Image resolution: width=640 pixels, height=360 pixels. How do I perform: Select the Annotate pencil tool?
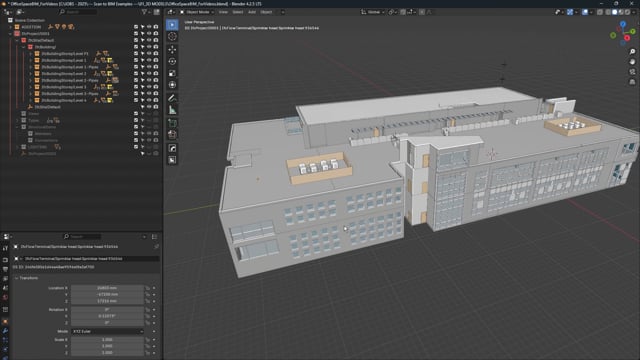click(x=172, y=98)
